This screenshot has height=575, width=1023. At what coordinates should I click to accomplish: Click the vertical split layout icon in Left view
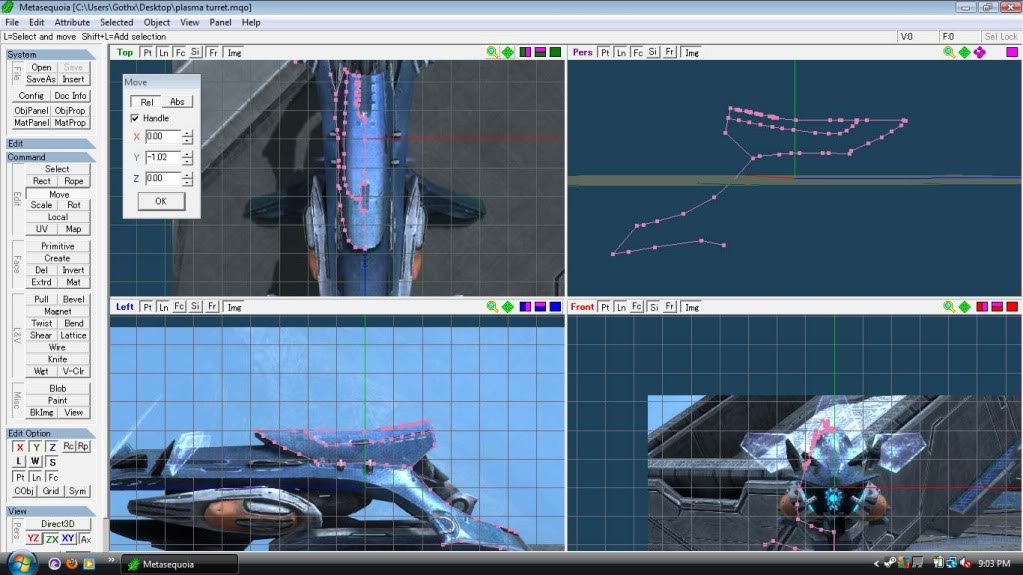pyautogui.click(x=525, y=307)
